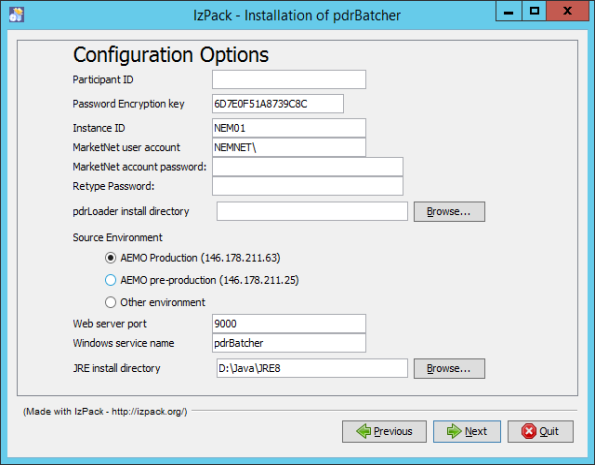595x465 pixels.
Task: Click into Password Encryption key field
Action: pyautogui.click(x=278, y=104)
